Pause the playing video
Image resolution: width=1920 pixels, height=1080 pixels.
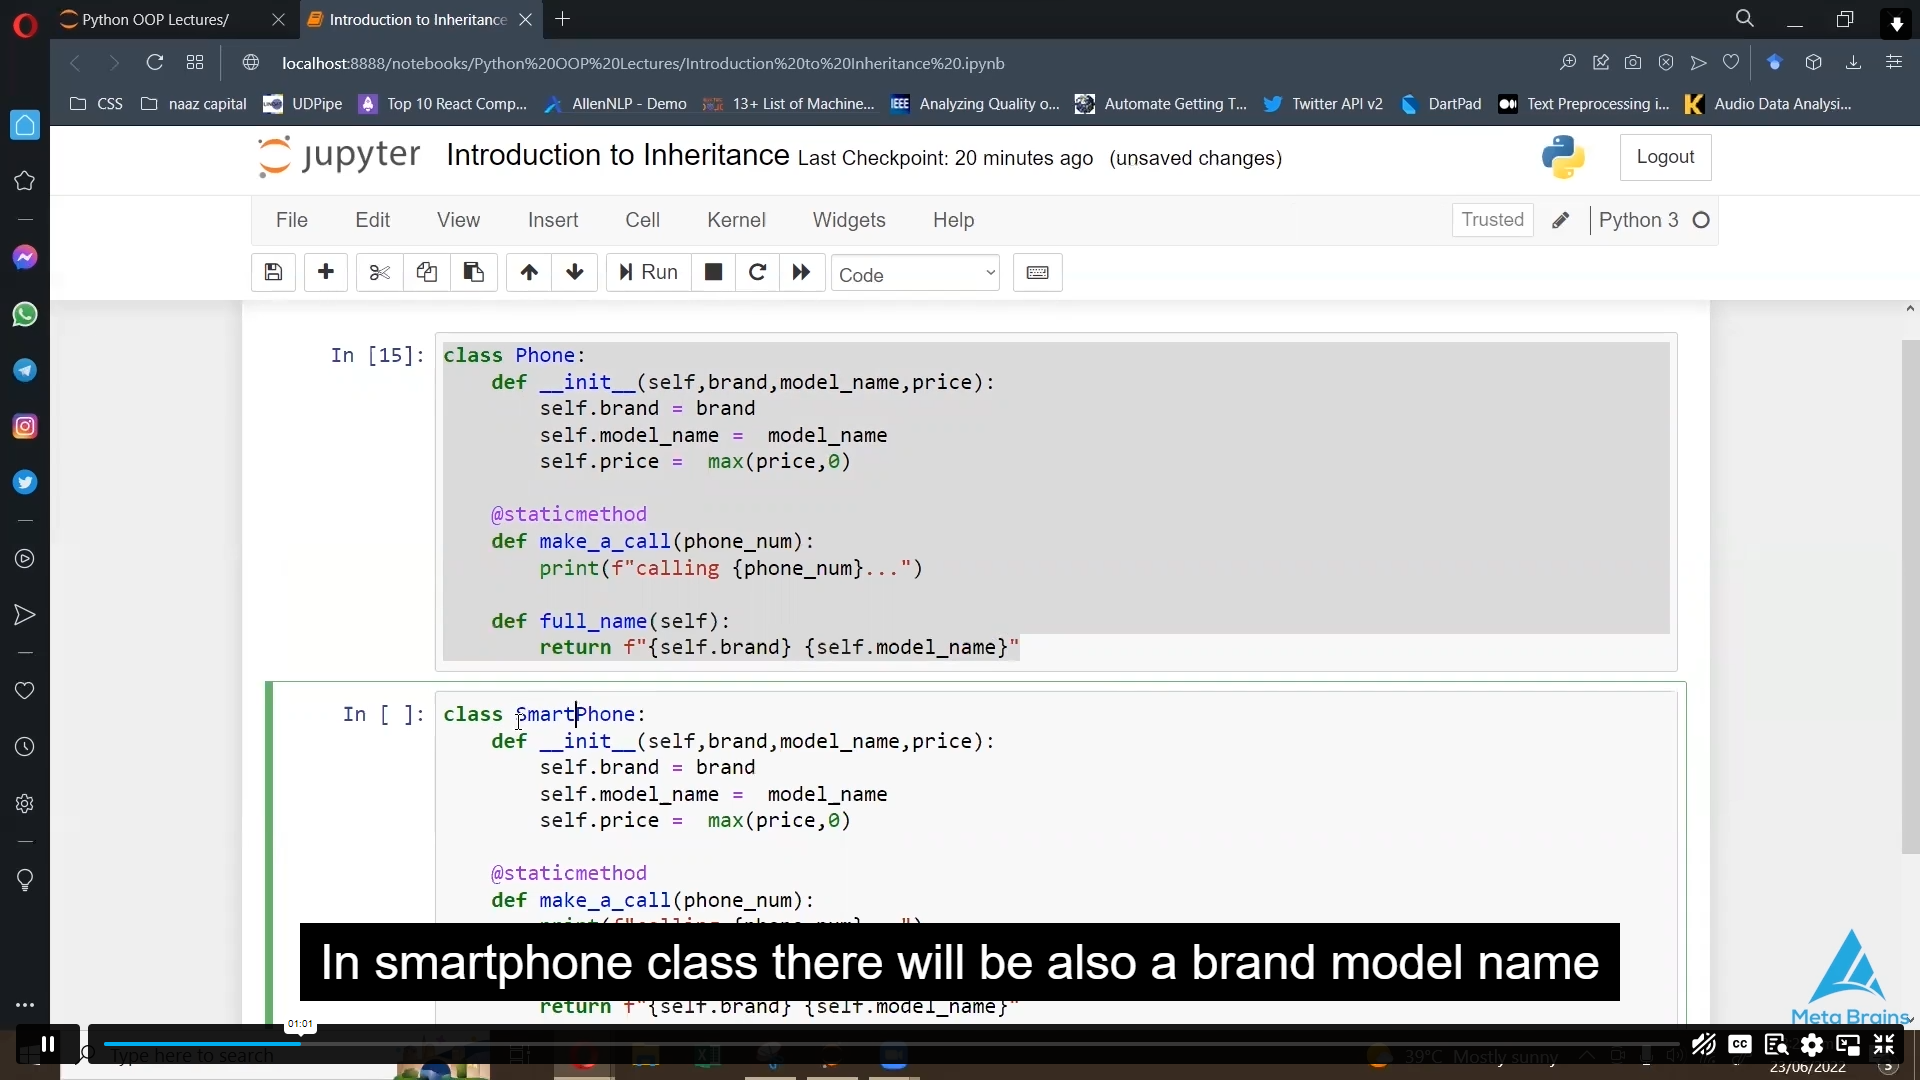(x=47, y=1044)
